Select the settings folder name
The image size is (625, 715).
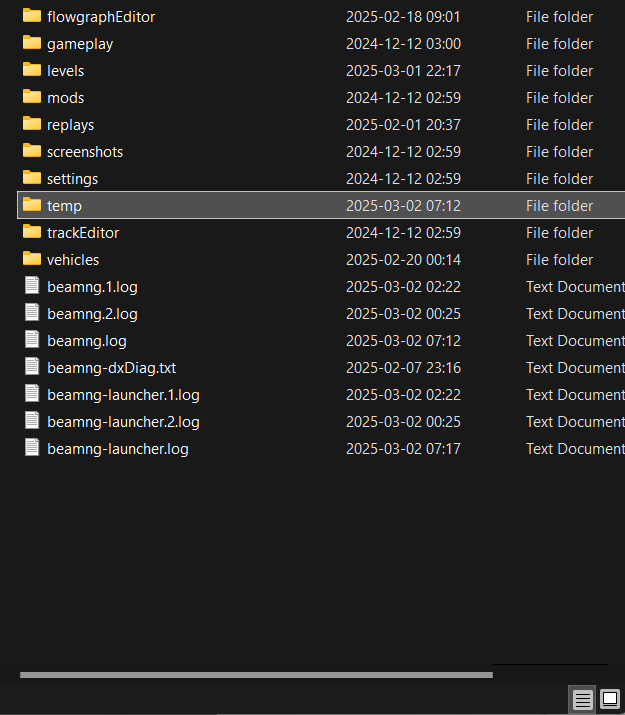72,178
